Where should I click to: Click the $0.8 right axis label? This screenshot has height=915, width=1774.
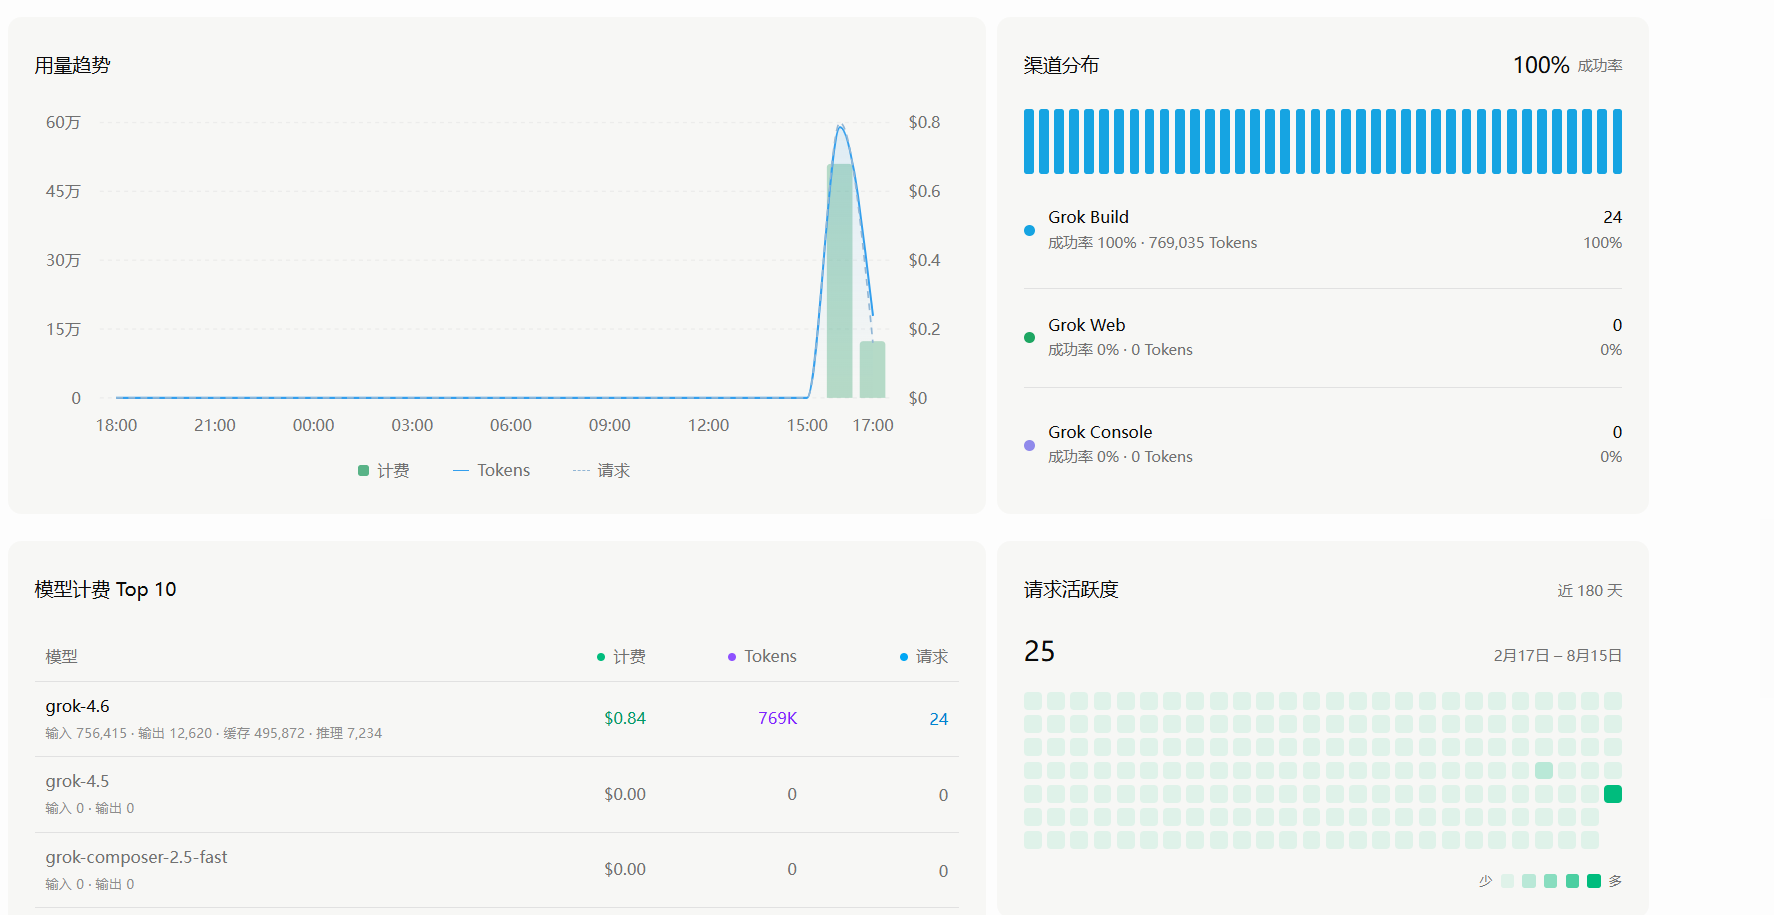click(x=924, y=122)
